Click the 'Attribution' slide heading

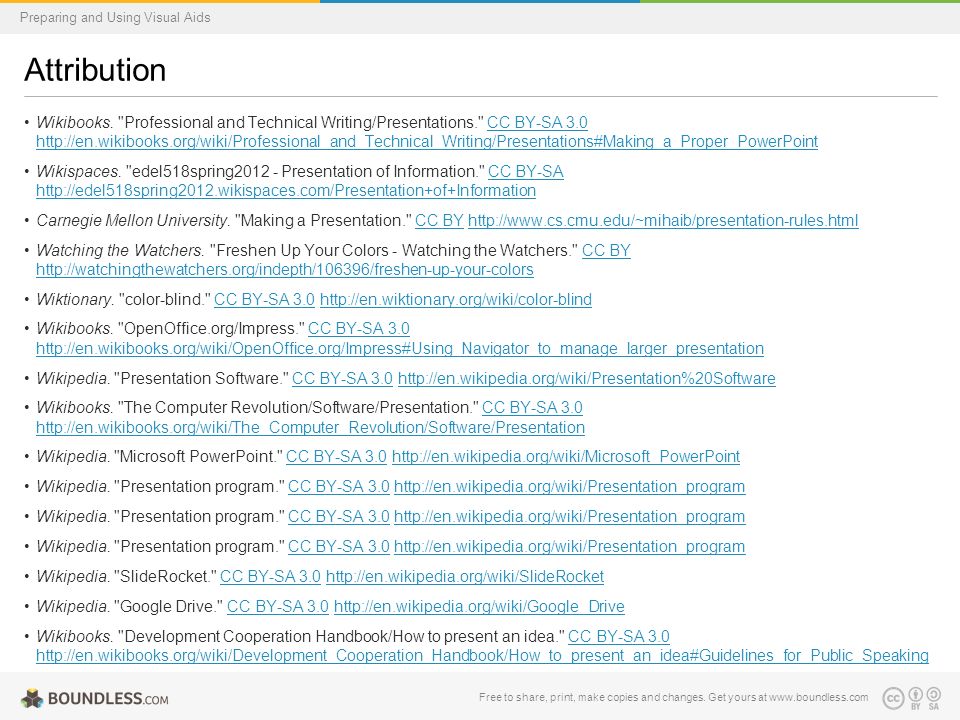tap(96, 70)
